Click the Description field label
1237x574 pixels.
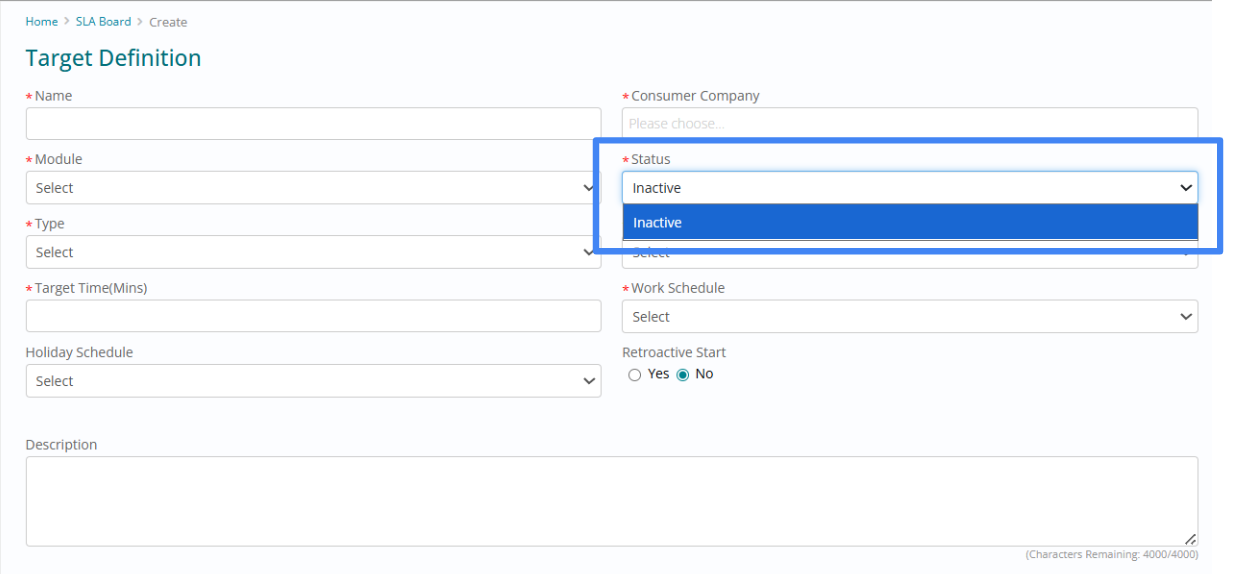pos(62,445)
